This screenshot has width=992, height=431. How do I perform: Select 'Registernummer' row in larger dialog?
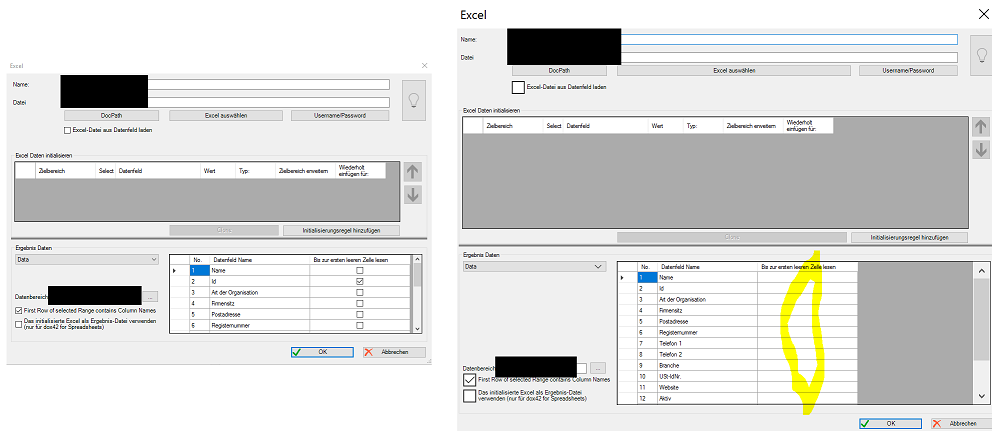coord(738,332)
